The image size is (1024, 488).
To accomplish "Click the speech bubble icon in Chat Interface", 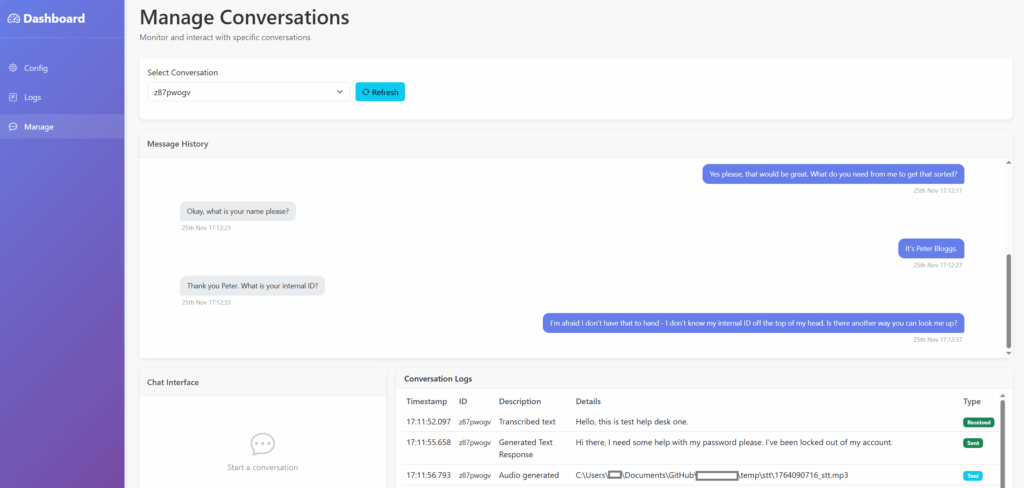I will pos(262,443).
